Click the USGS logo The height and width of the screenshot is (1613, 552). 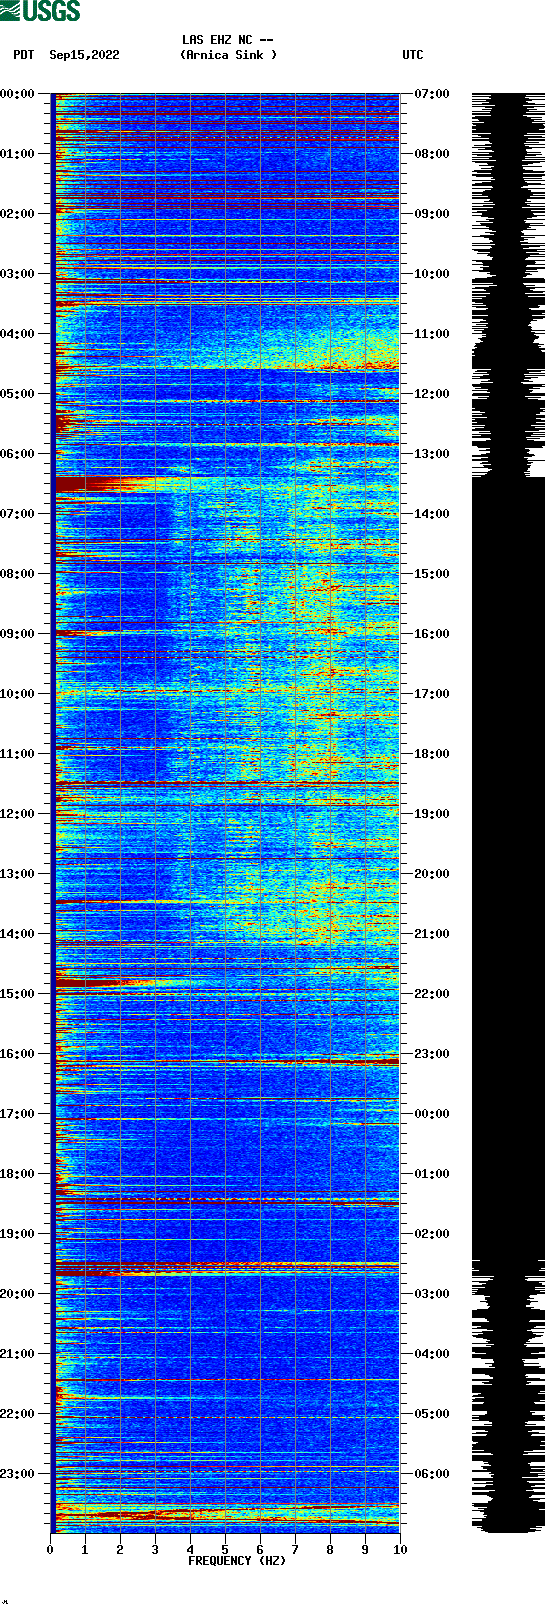coord(40,11)
